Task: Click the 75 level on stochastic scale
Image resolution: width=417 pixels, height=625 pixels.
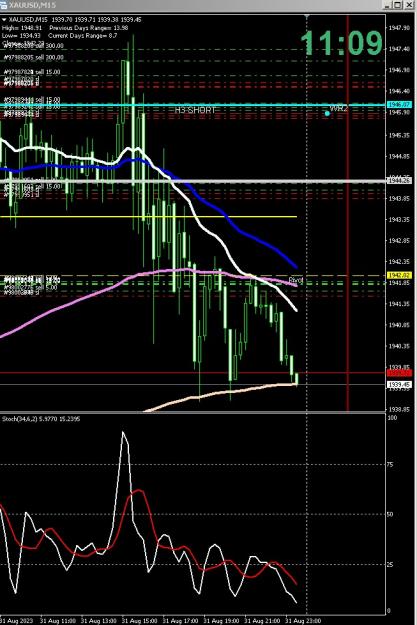Action: point(390,465)
